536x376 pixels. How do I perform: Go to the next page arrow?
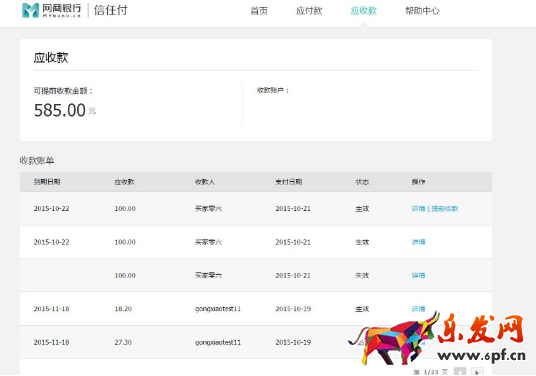click(x=477, y=372)
